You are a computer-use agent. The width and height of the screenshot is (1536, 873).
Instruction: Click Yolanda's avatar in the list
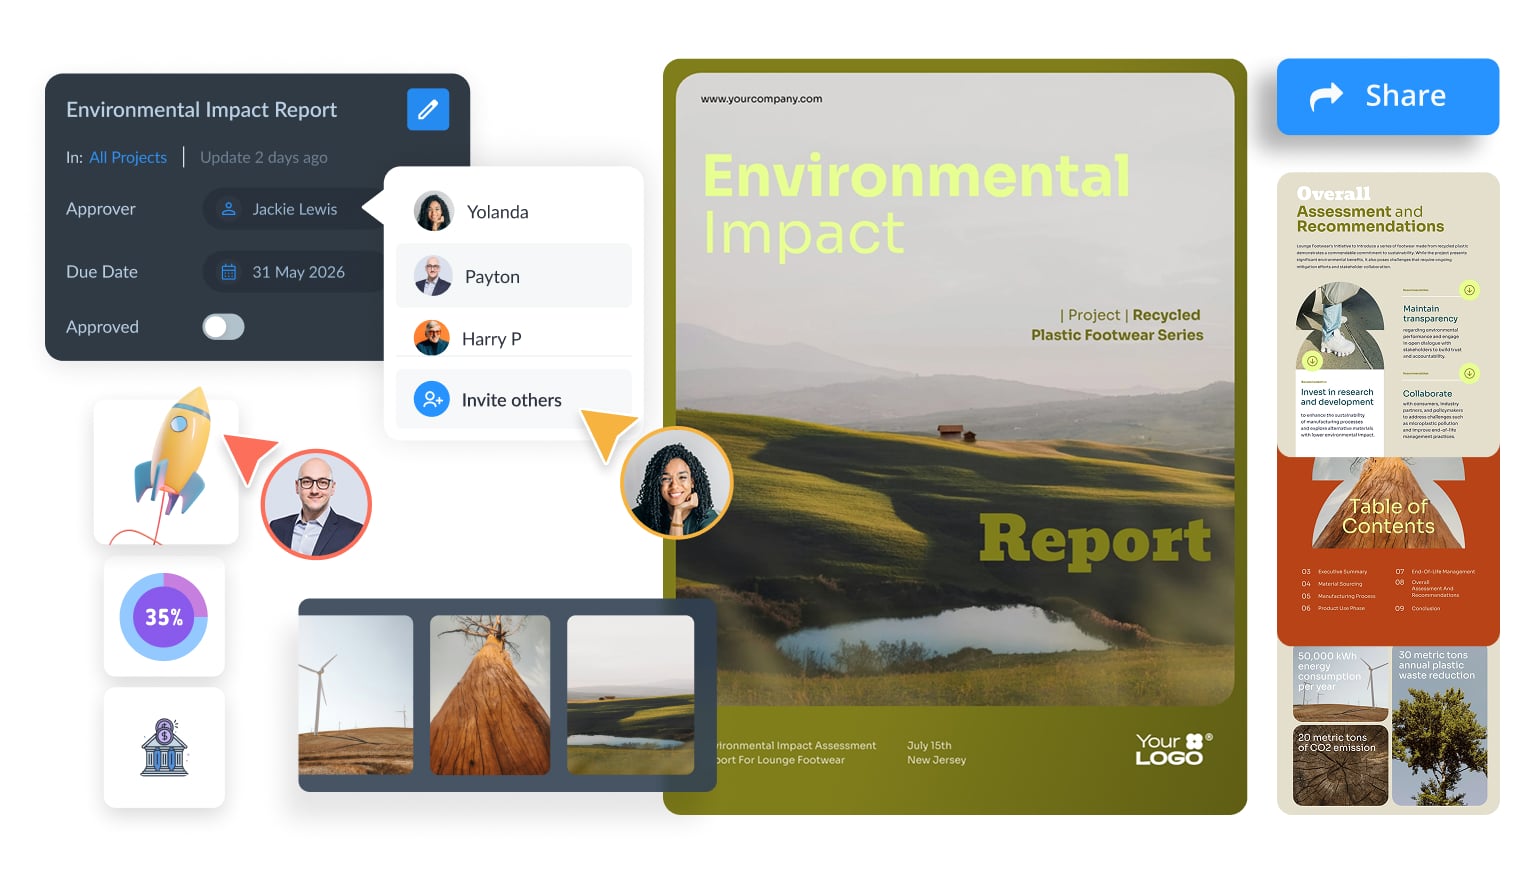(x=433, y=212)
